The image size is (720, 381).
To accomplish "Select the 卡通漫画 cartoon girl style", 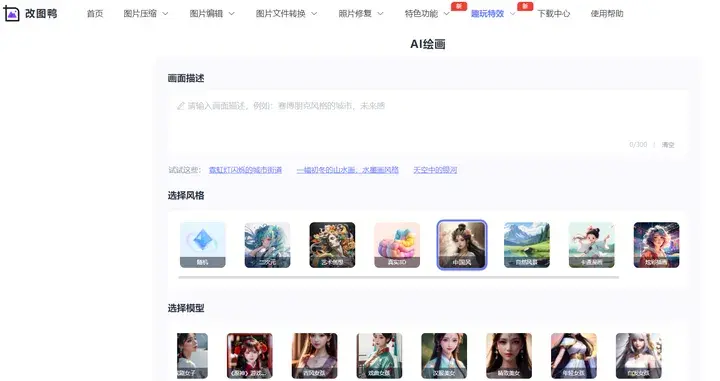I will click(591, 245).
